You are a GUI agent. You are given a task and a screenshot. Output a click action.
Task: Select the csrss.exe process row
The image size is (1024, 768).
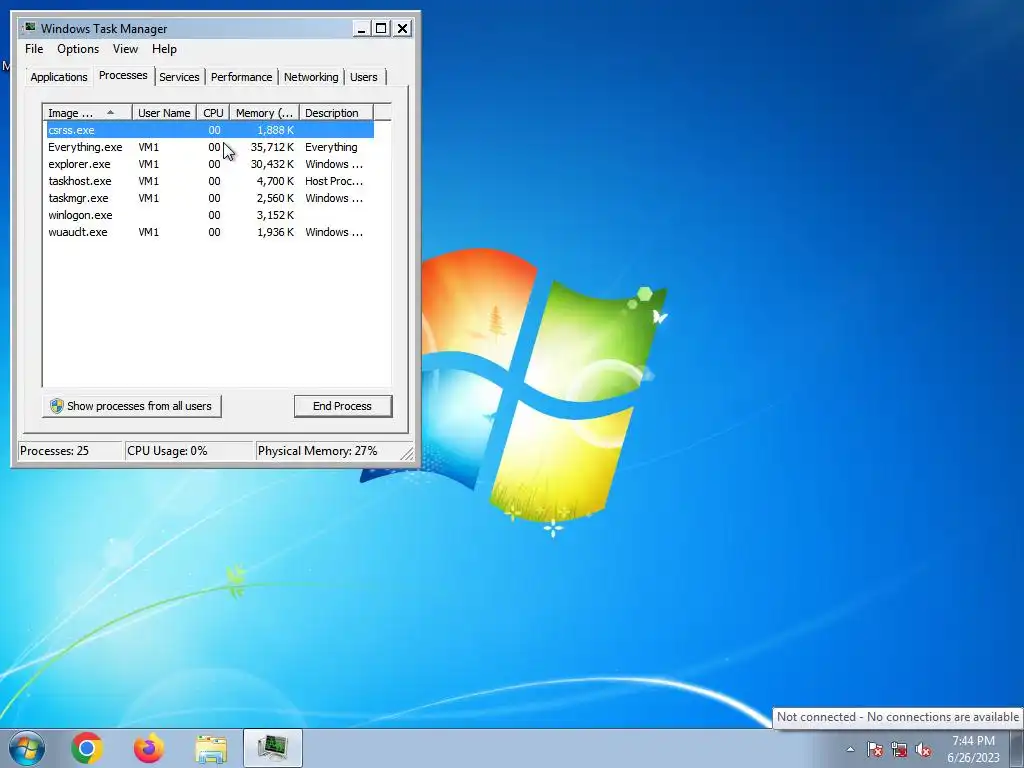click(209, 130)
